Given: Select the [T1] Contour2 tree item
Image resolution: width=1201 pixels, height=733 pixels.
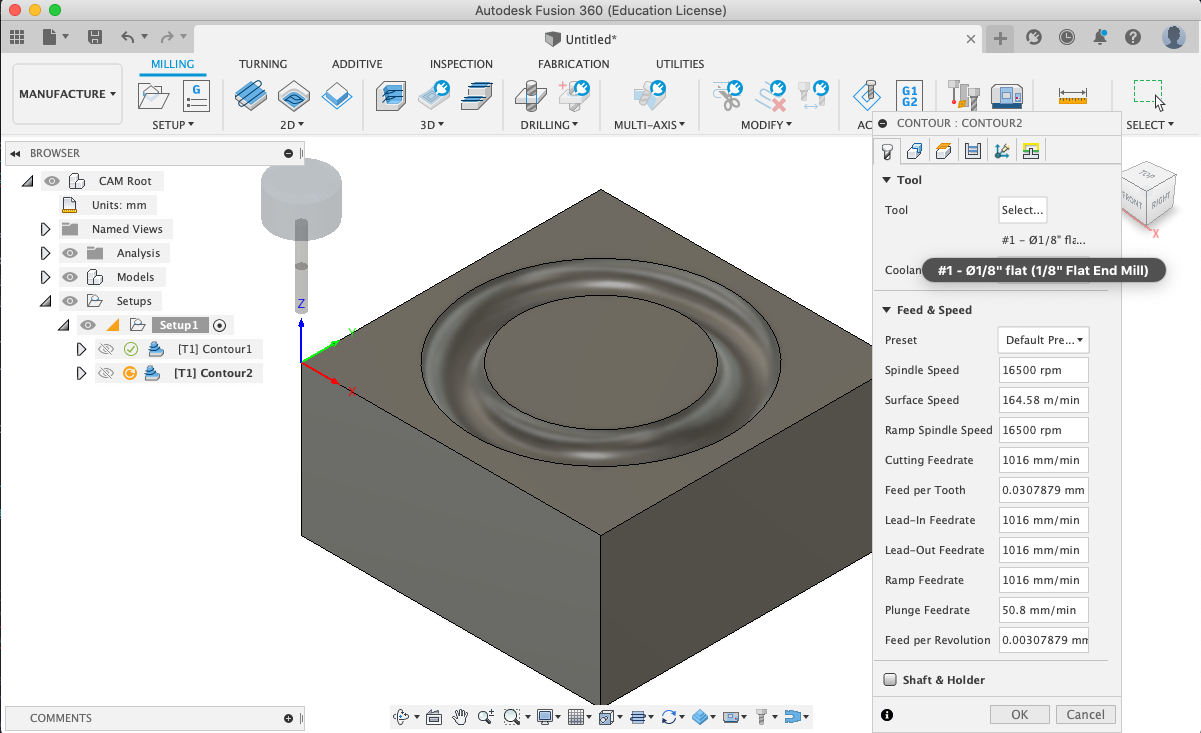Looking at the screenshot, I should [x=212, y=373].
